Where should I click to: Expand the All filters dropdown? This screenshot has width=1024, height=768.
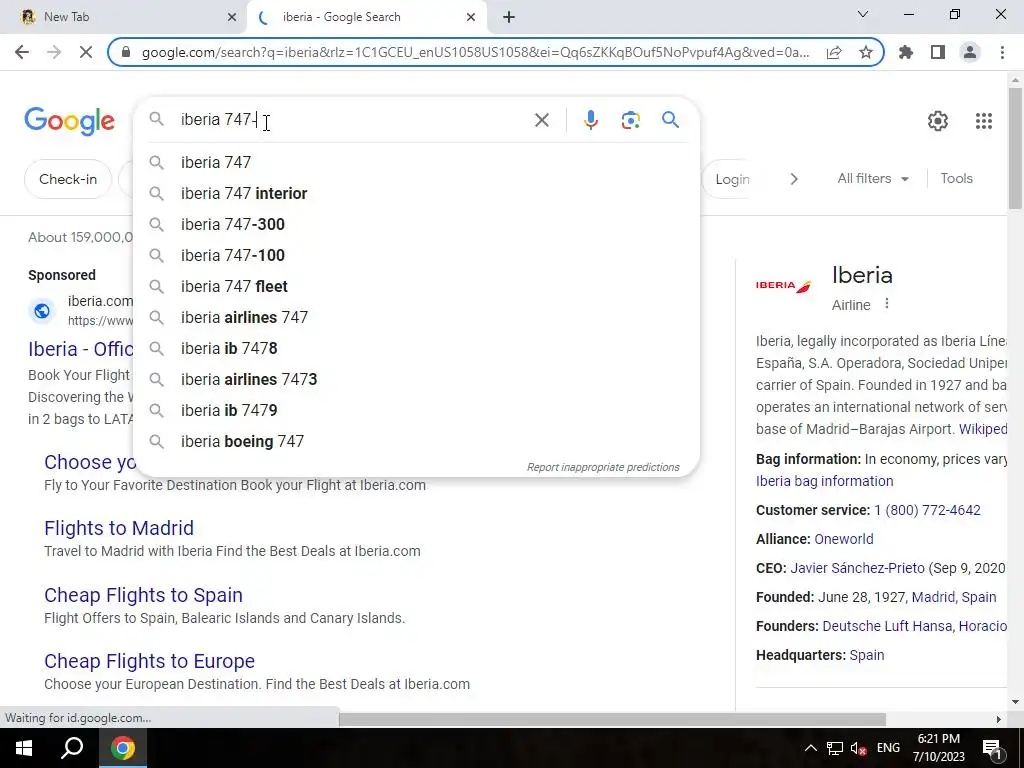pos(873,178)
